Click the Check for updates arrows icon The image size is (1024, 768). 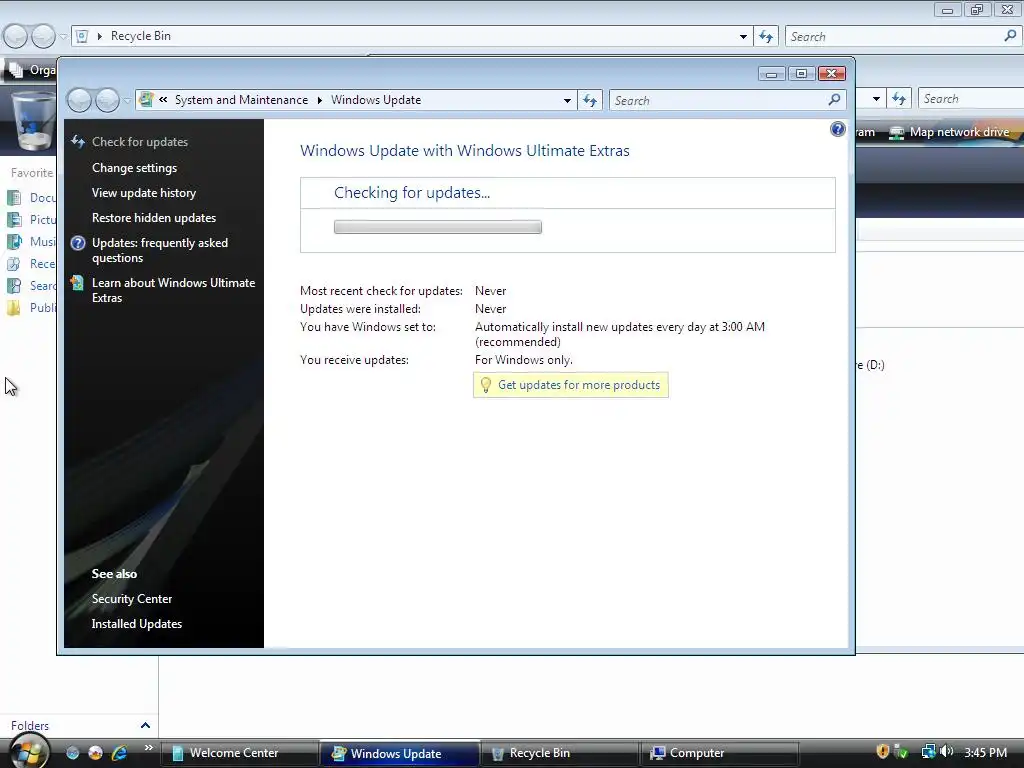point(78,141)
